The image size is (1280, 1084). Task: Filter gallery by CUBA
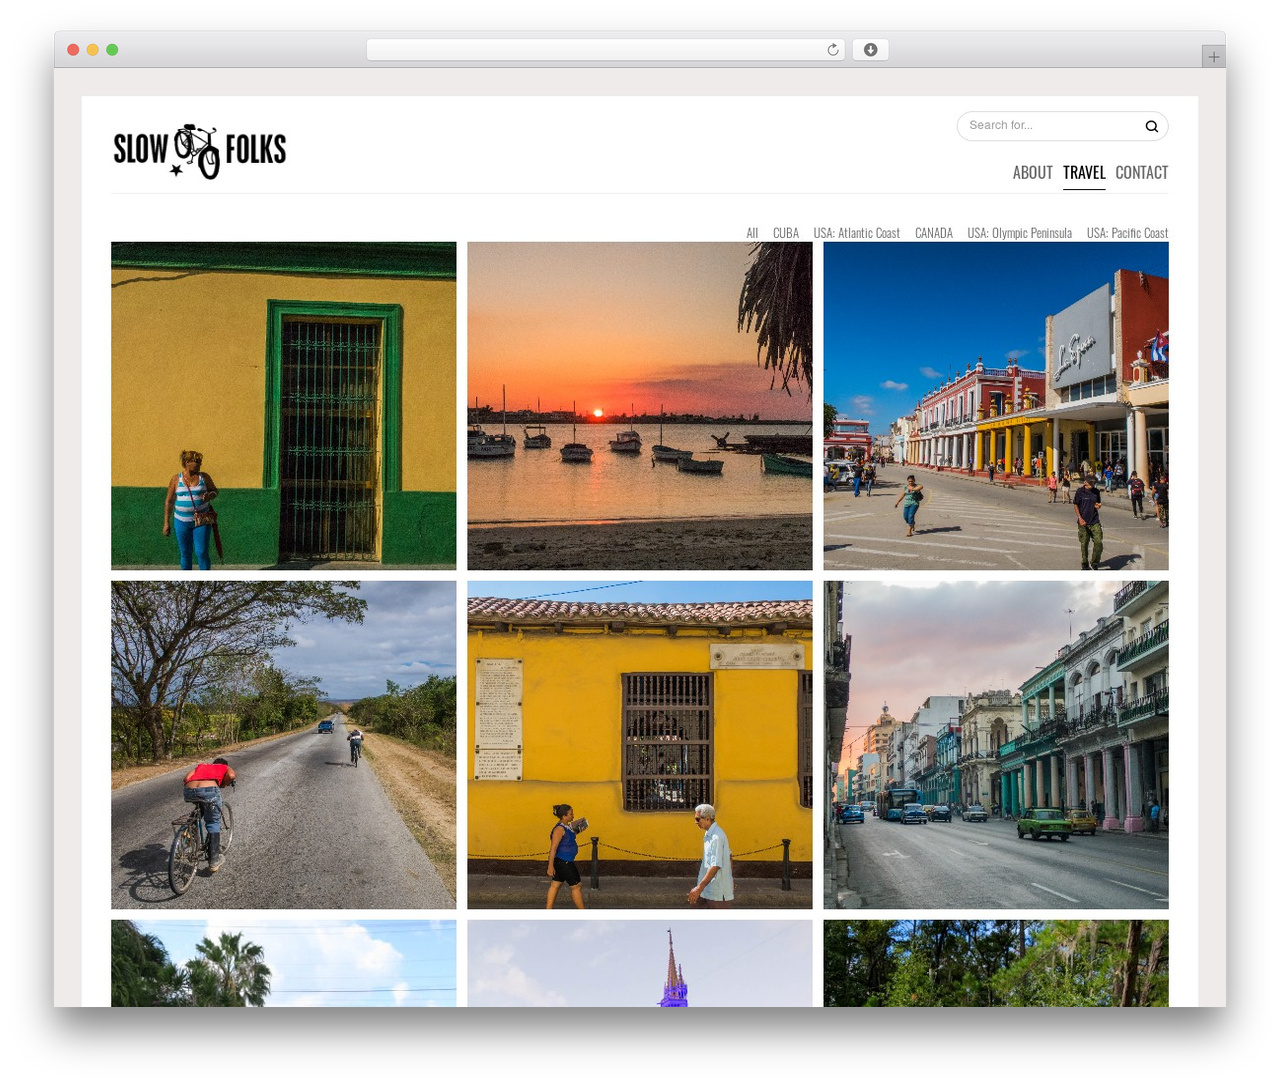tap(786, 233)
